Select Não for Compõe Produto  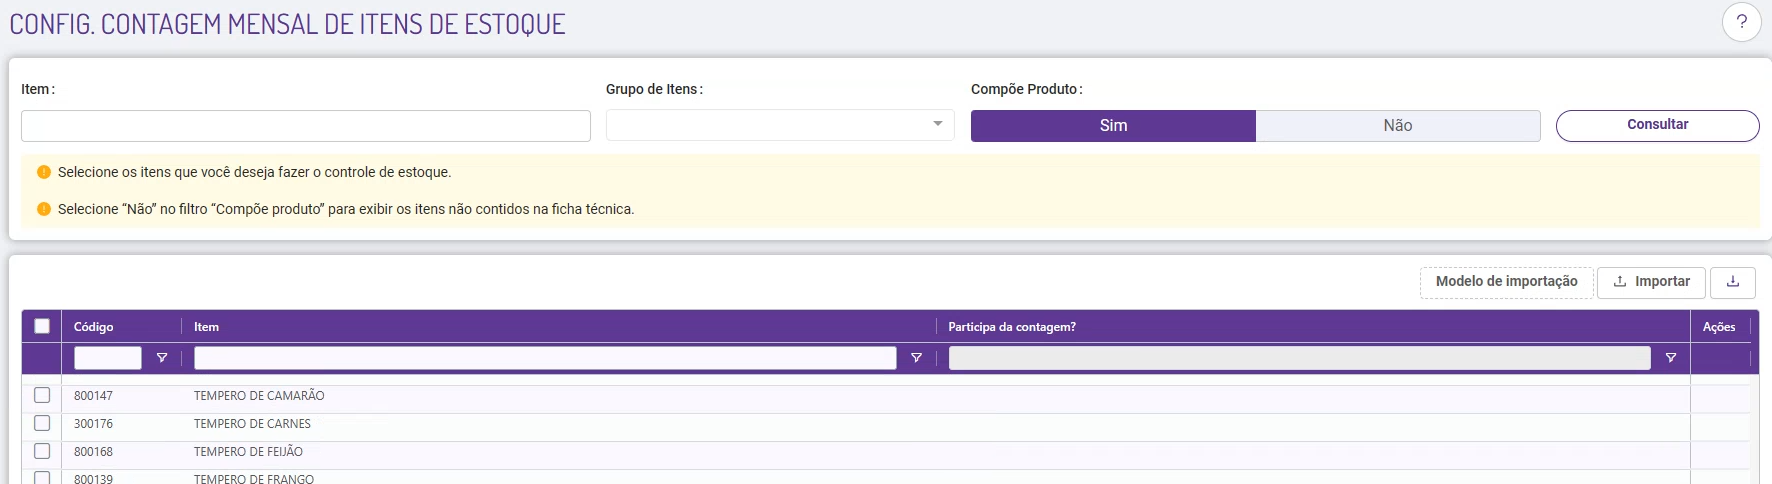[x=1397, y=126]
